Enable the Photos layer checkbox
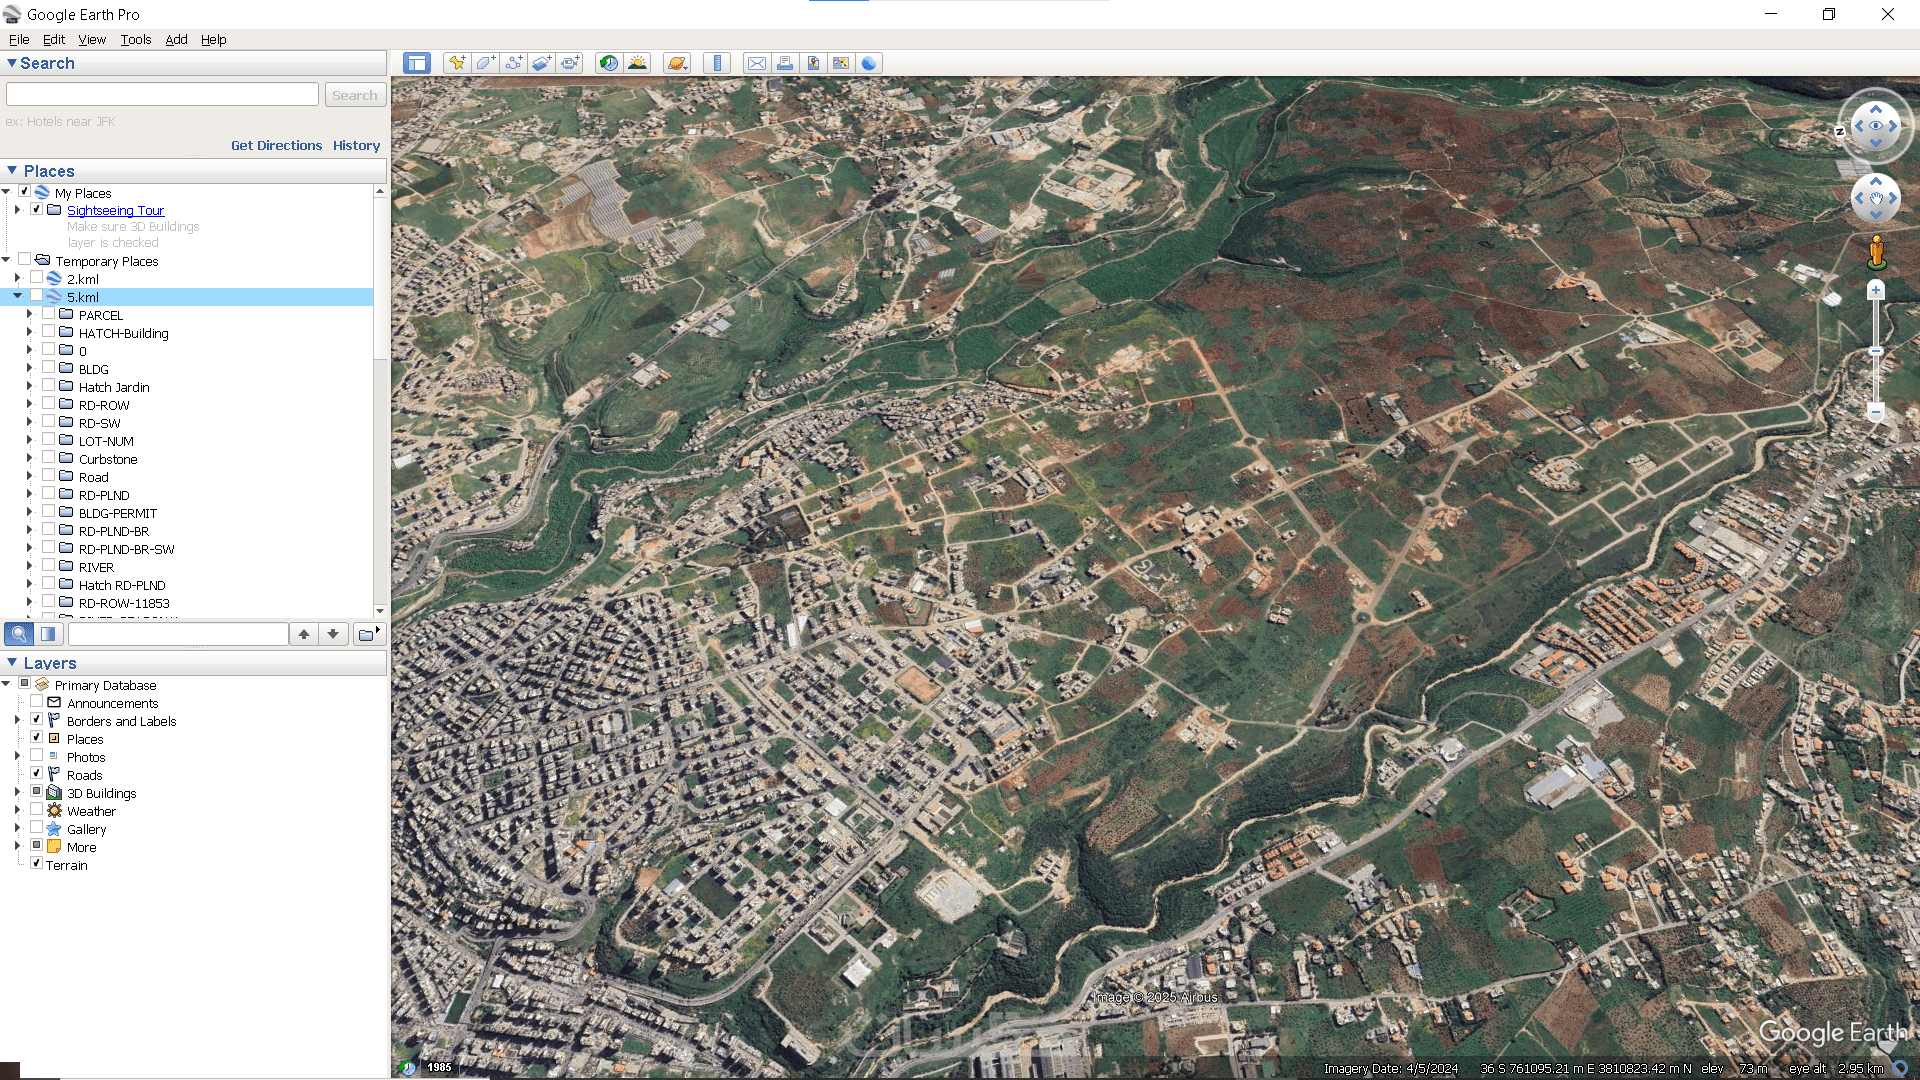1920x1080 pixels. point(37,756)
